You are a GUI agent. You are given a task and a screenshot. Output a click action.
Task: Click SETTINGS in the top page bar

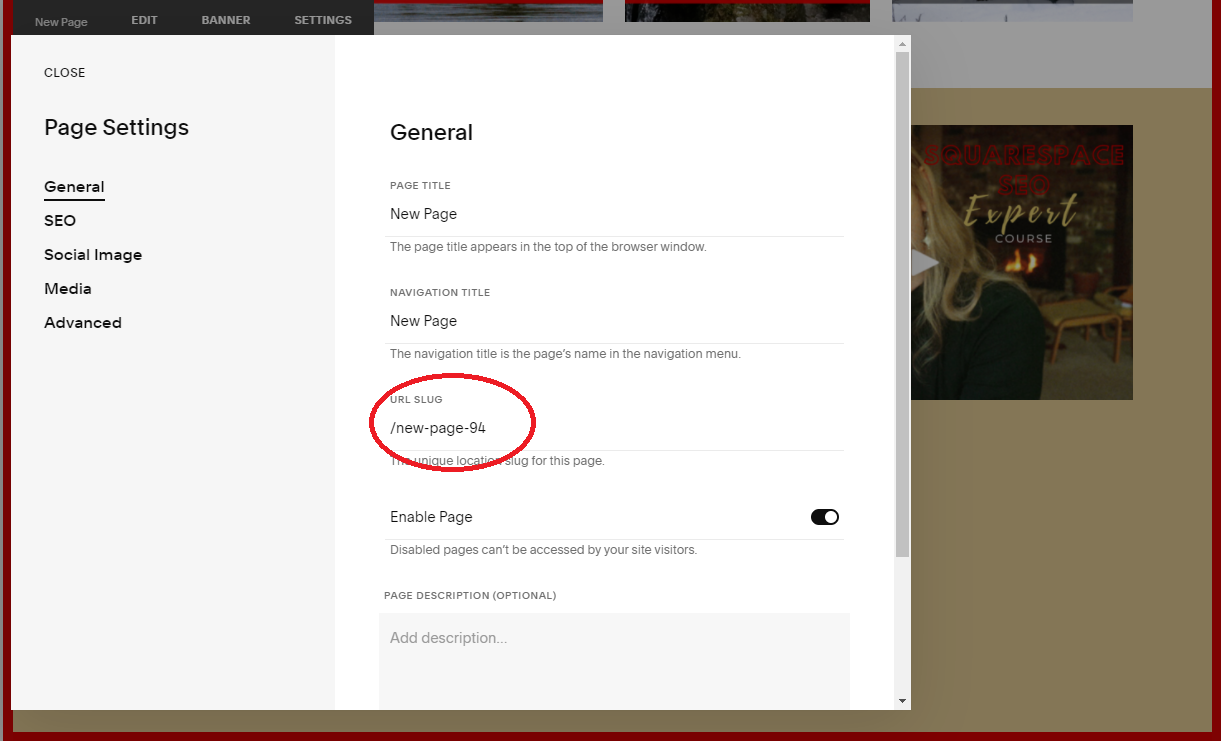coord(323,20)
